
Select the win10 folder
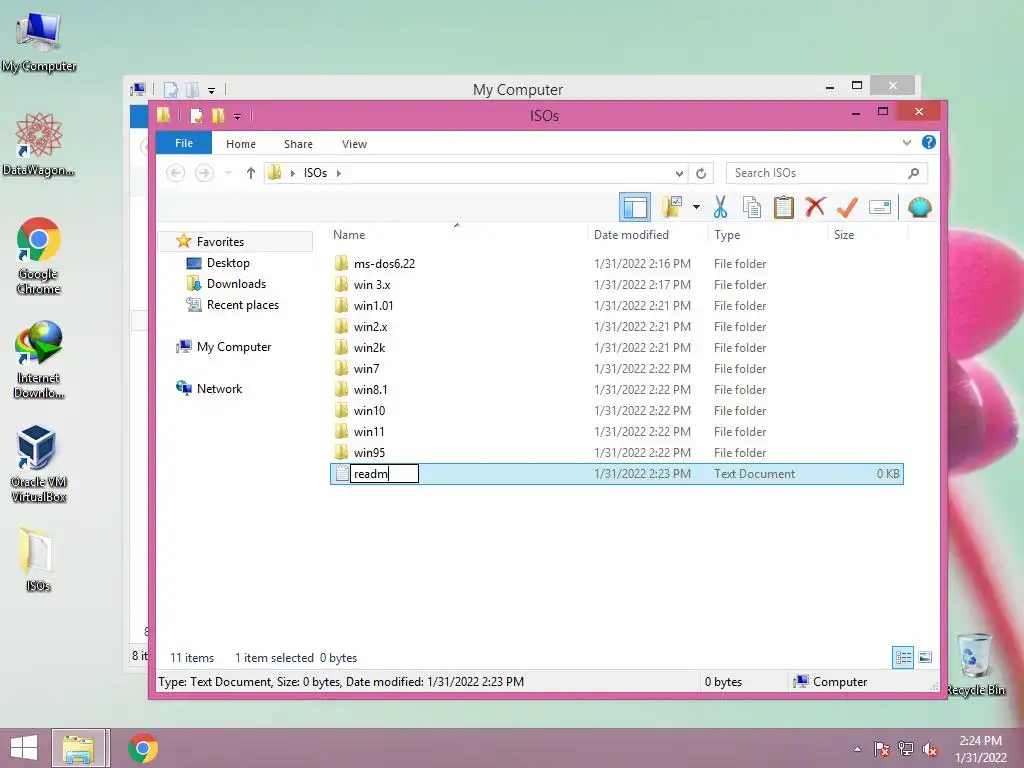coord(370,410)
